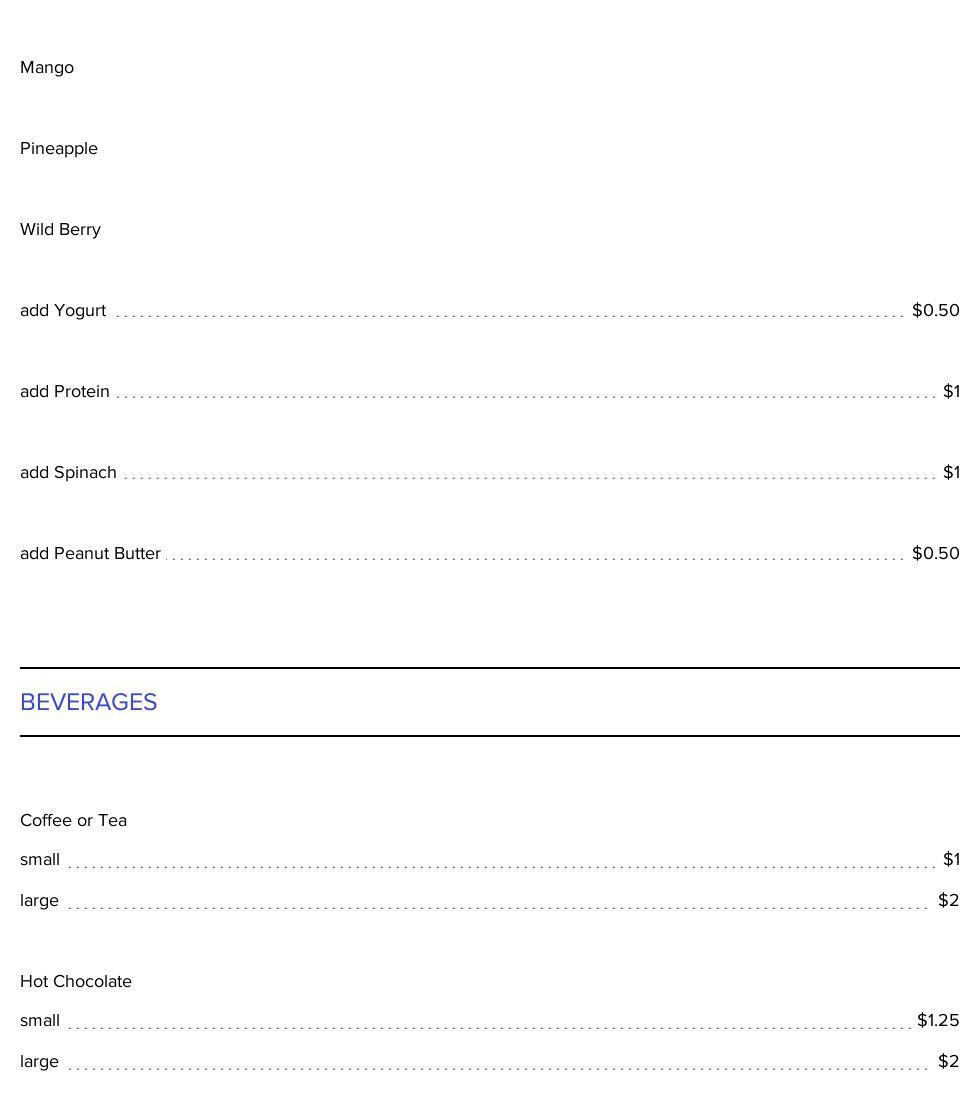This screenshot has width=980, height=1100.
Task: Click small size under Hot Chocolate
Action: (x=40, y=1020)
